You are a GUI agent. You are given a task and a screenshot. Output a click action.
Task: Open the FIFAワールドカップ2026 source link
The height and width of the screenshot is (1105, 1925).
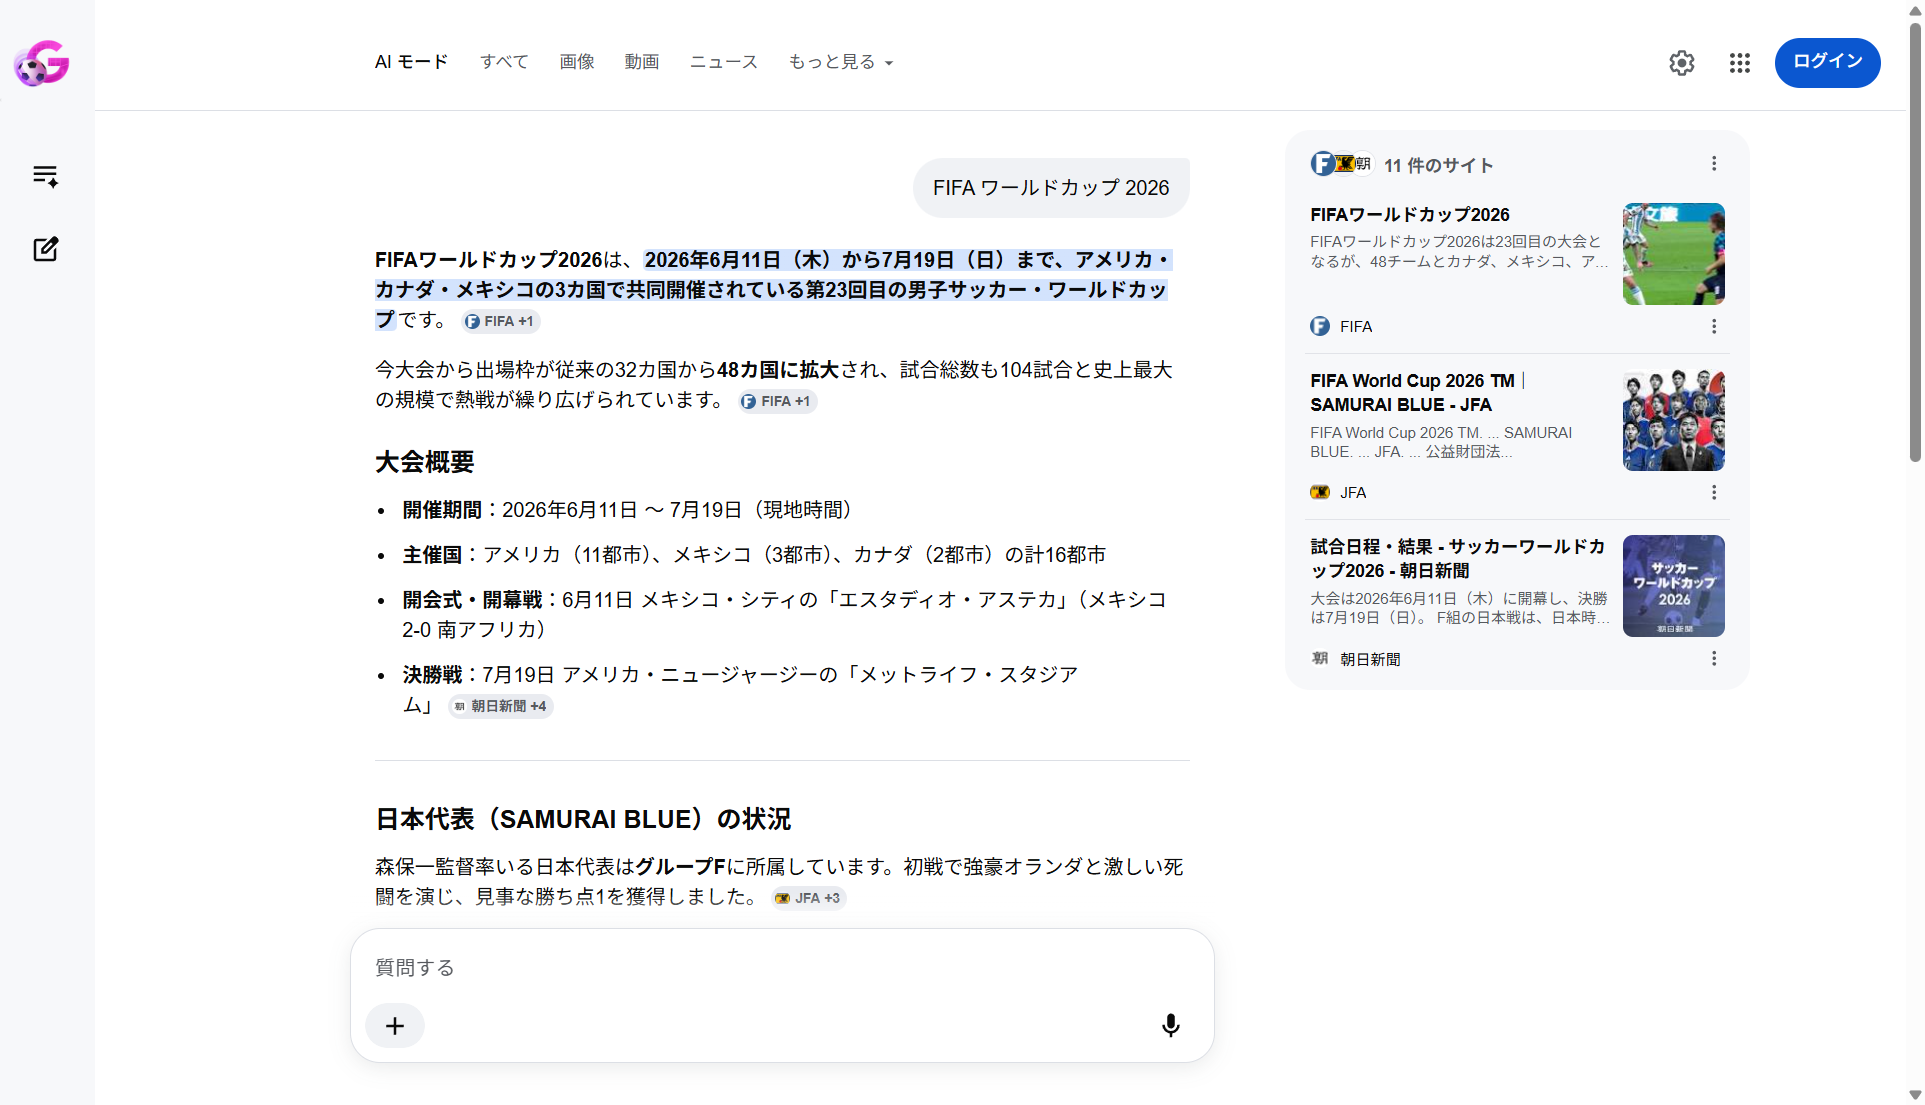[1410, 215]
